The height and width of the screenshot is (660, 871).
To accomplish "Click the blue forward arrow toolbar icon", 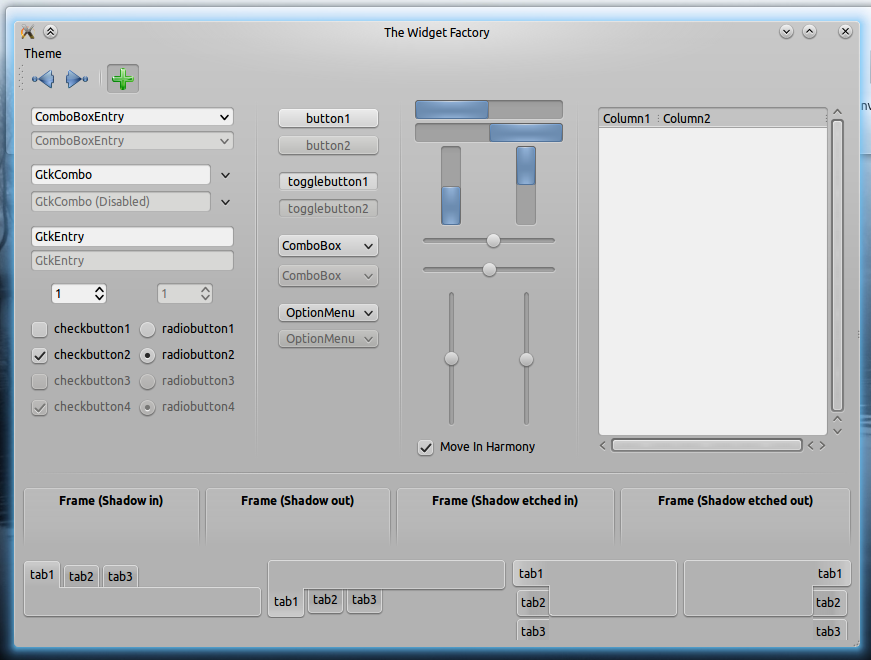I will [x=77, y=79].
